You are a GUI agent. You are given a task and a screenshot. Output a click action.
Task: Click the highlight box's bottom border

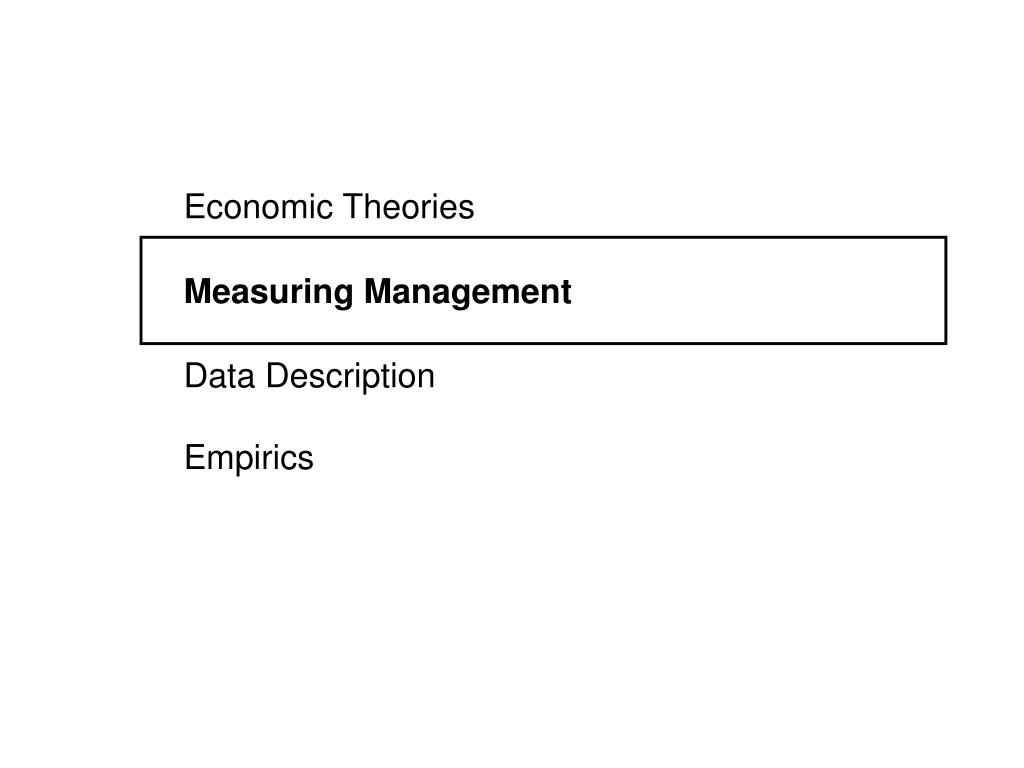[x=543, y=343]
